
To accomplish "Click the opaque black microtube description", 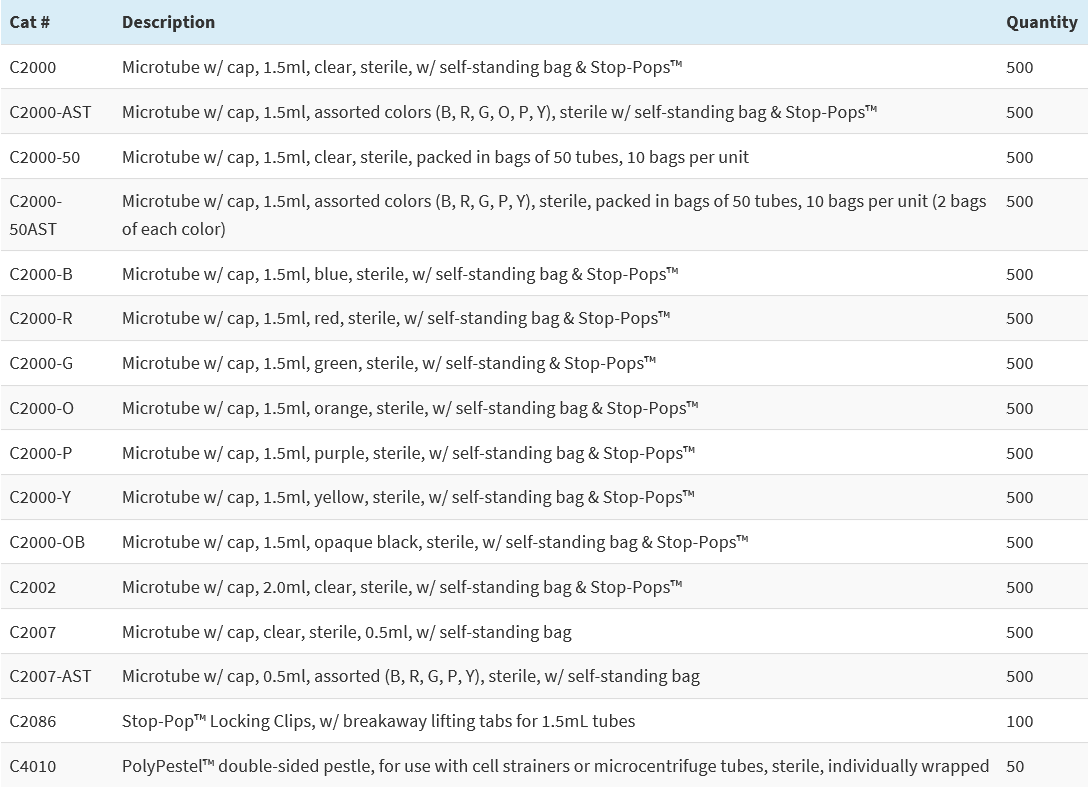I will pos(435,542).
